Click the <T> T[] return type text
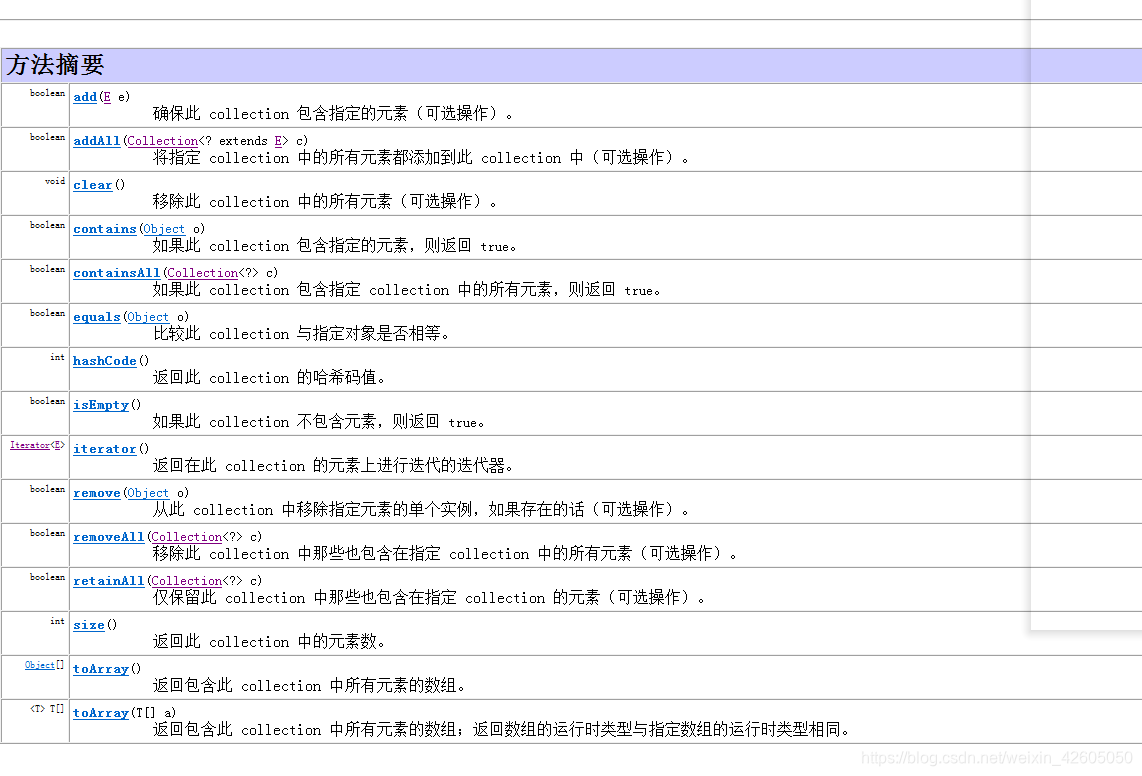This screenshot has width=1142, height=776. pos(47,709)
